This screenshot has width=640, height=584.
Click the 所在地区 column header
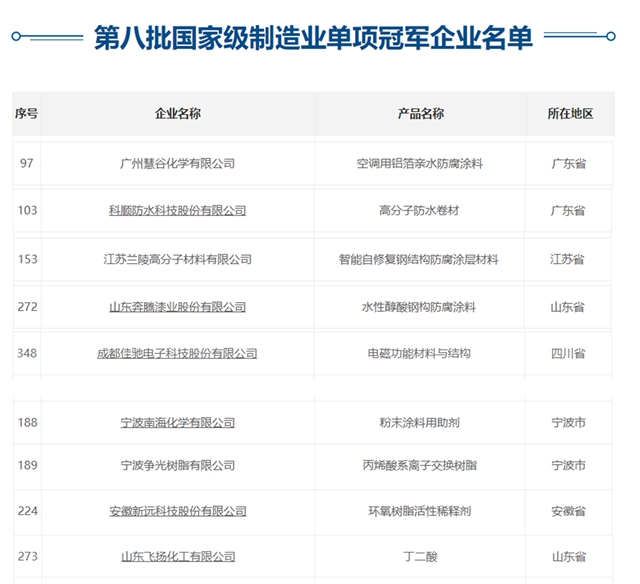[571, 113]
